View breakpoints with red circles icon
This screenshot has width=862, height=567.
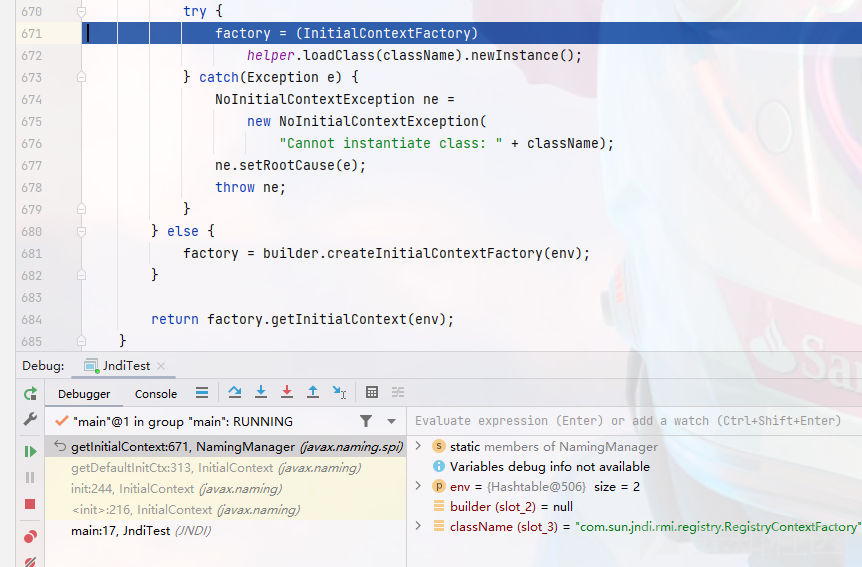(x=30, y=537)
